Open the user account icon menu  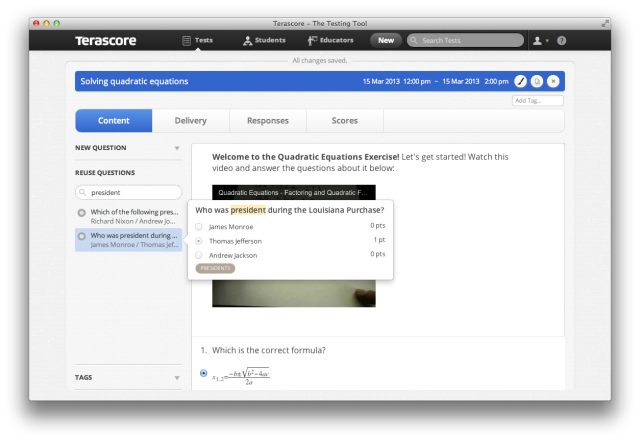pyautogui.click(x=540, y=40)
